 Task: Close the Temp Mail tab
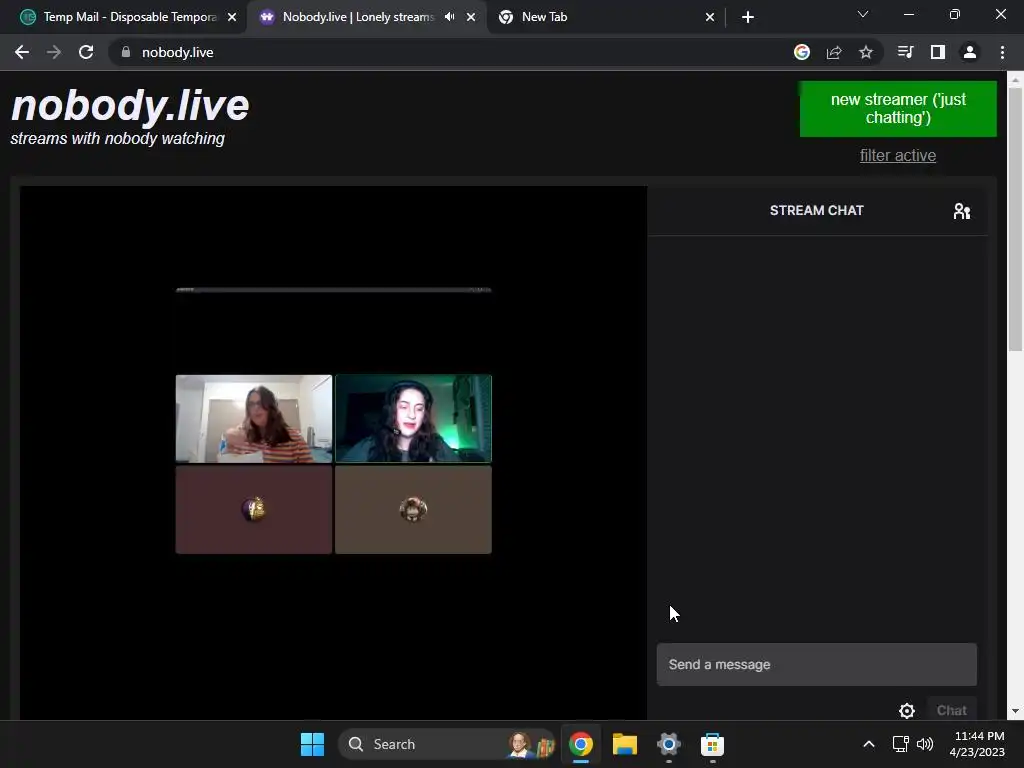(232, 17)
